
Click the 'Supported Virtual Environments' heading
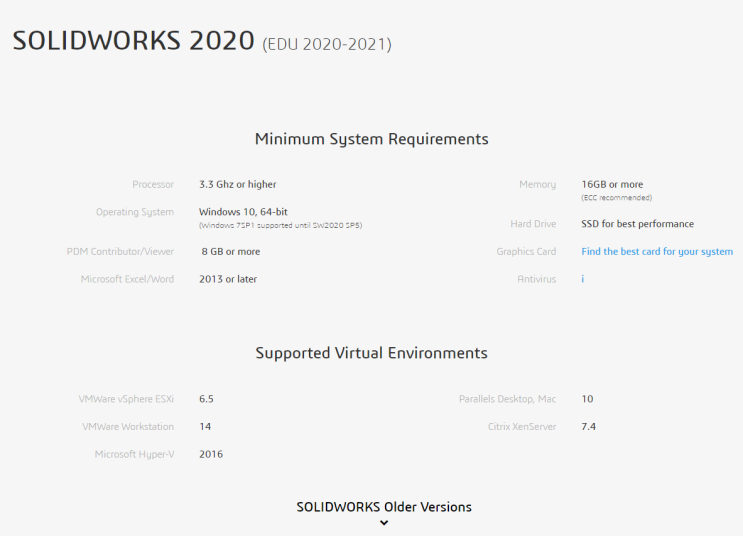click(372, 353)
